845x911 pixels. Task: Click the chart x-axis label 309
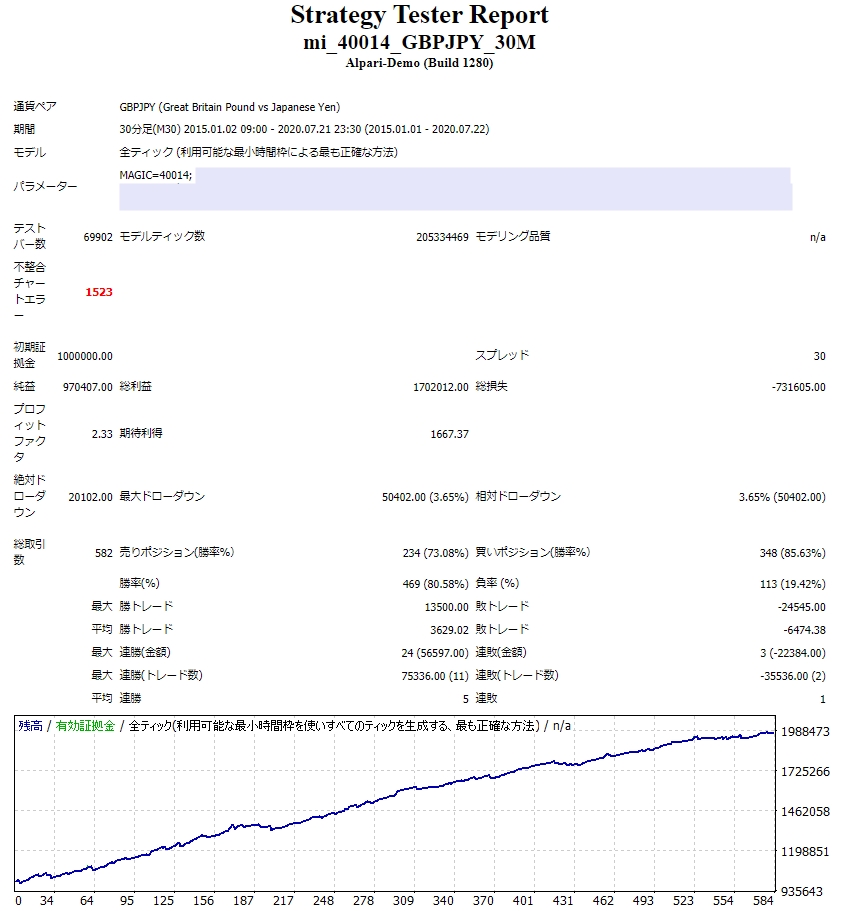(x=403, y=901)
